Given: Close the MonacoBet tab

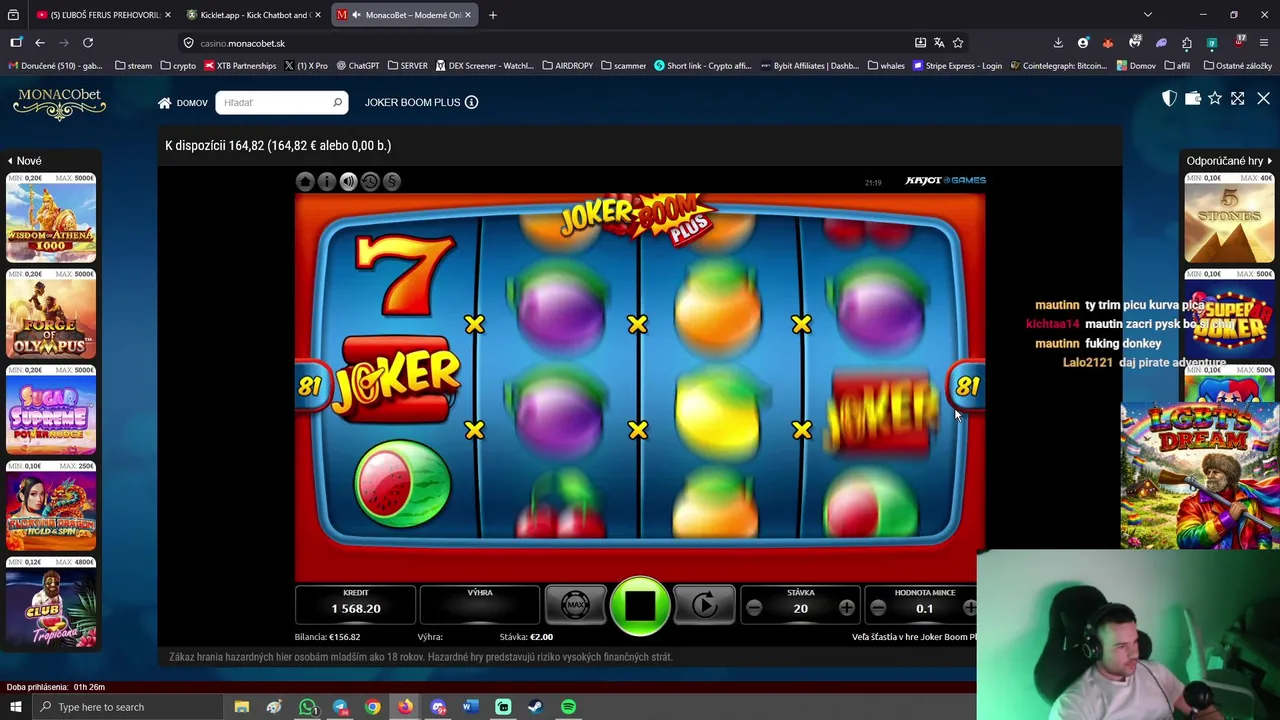Looking at the screenshot, I should (467, 15).
